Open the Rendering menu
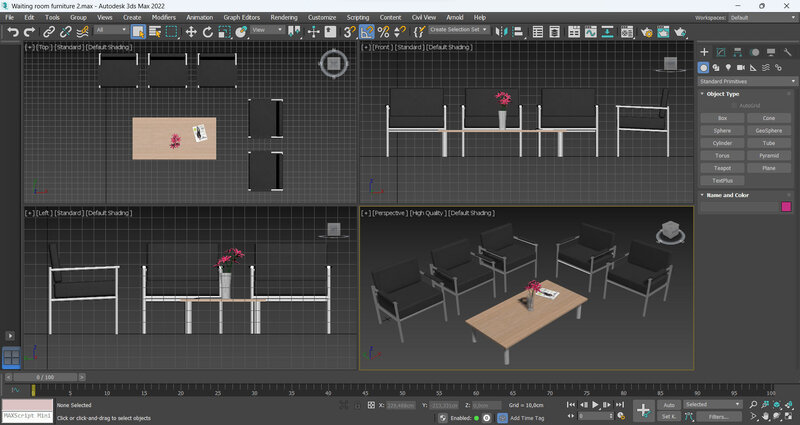800x425 pixels. pos(284,17)
